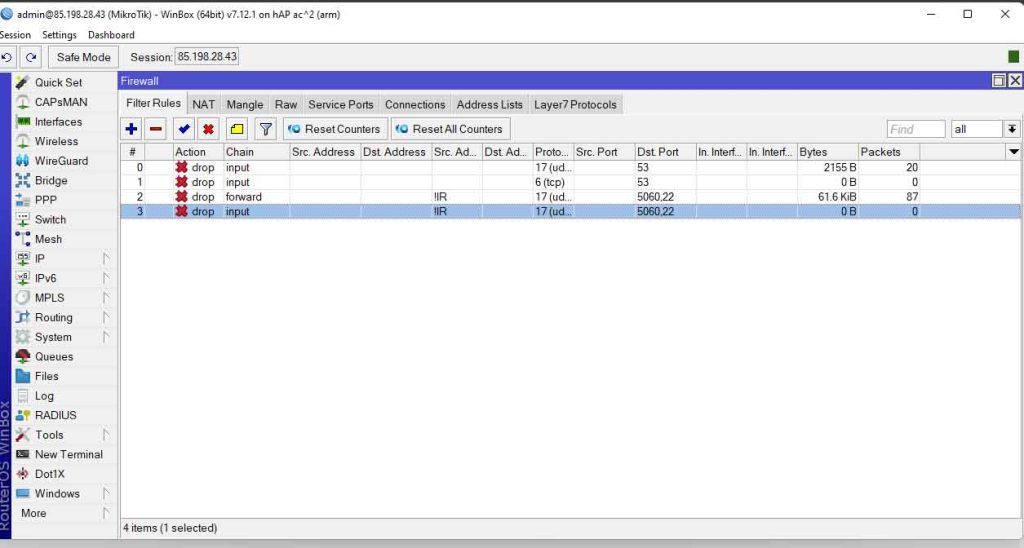Switch to the NAT tab
This screenshot has height=548, width=1024.
[203, 105]
